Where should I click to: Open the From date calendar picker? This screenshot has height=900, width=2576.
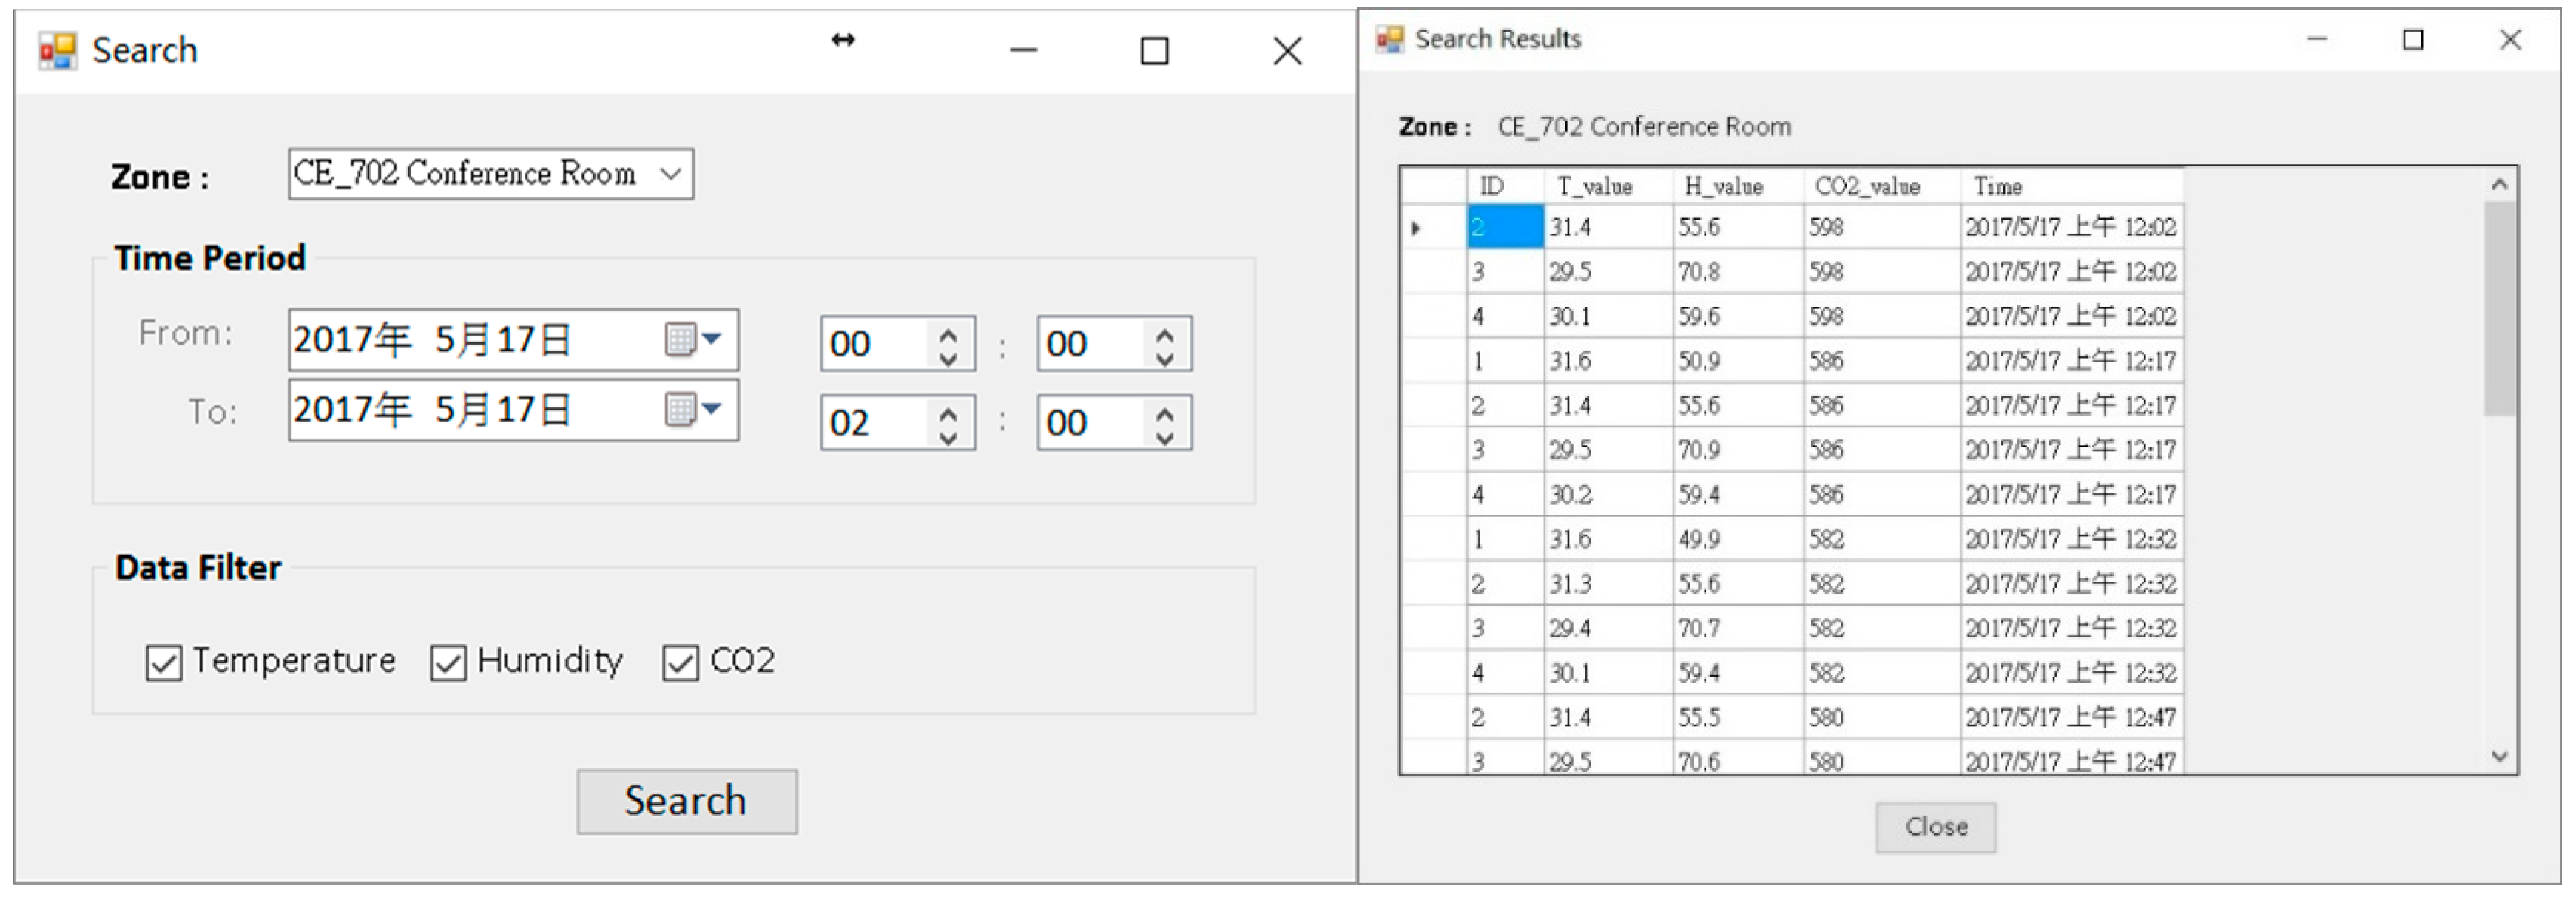tap(694, 340)
